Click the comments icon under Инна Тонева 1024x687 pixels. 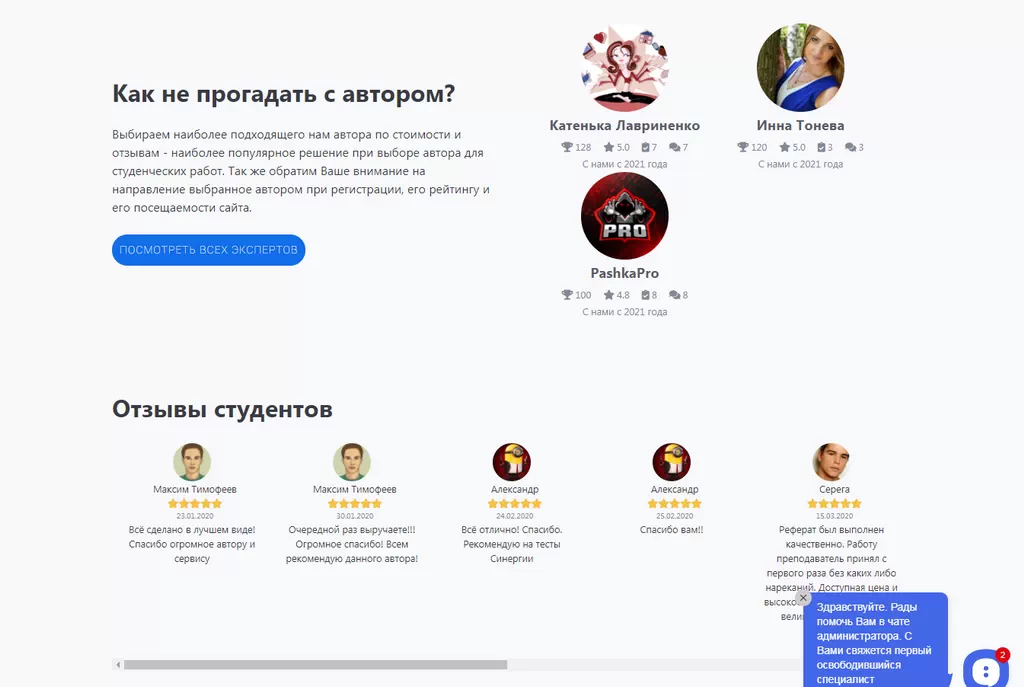(x=850, y=147)
